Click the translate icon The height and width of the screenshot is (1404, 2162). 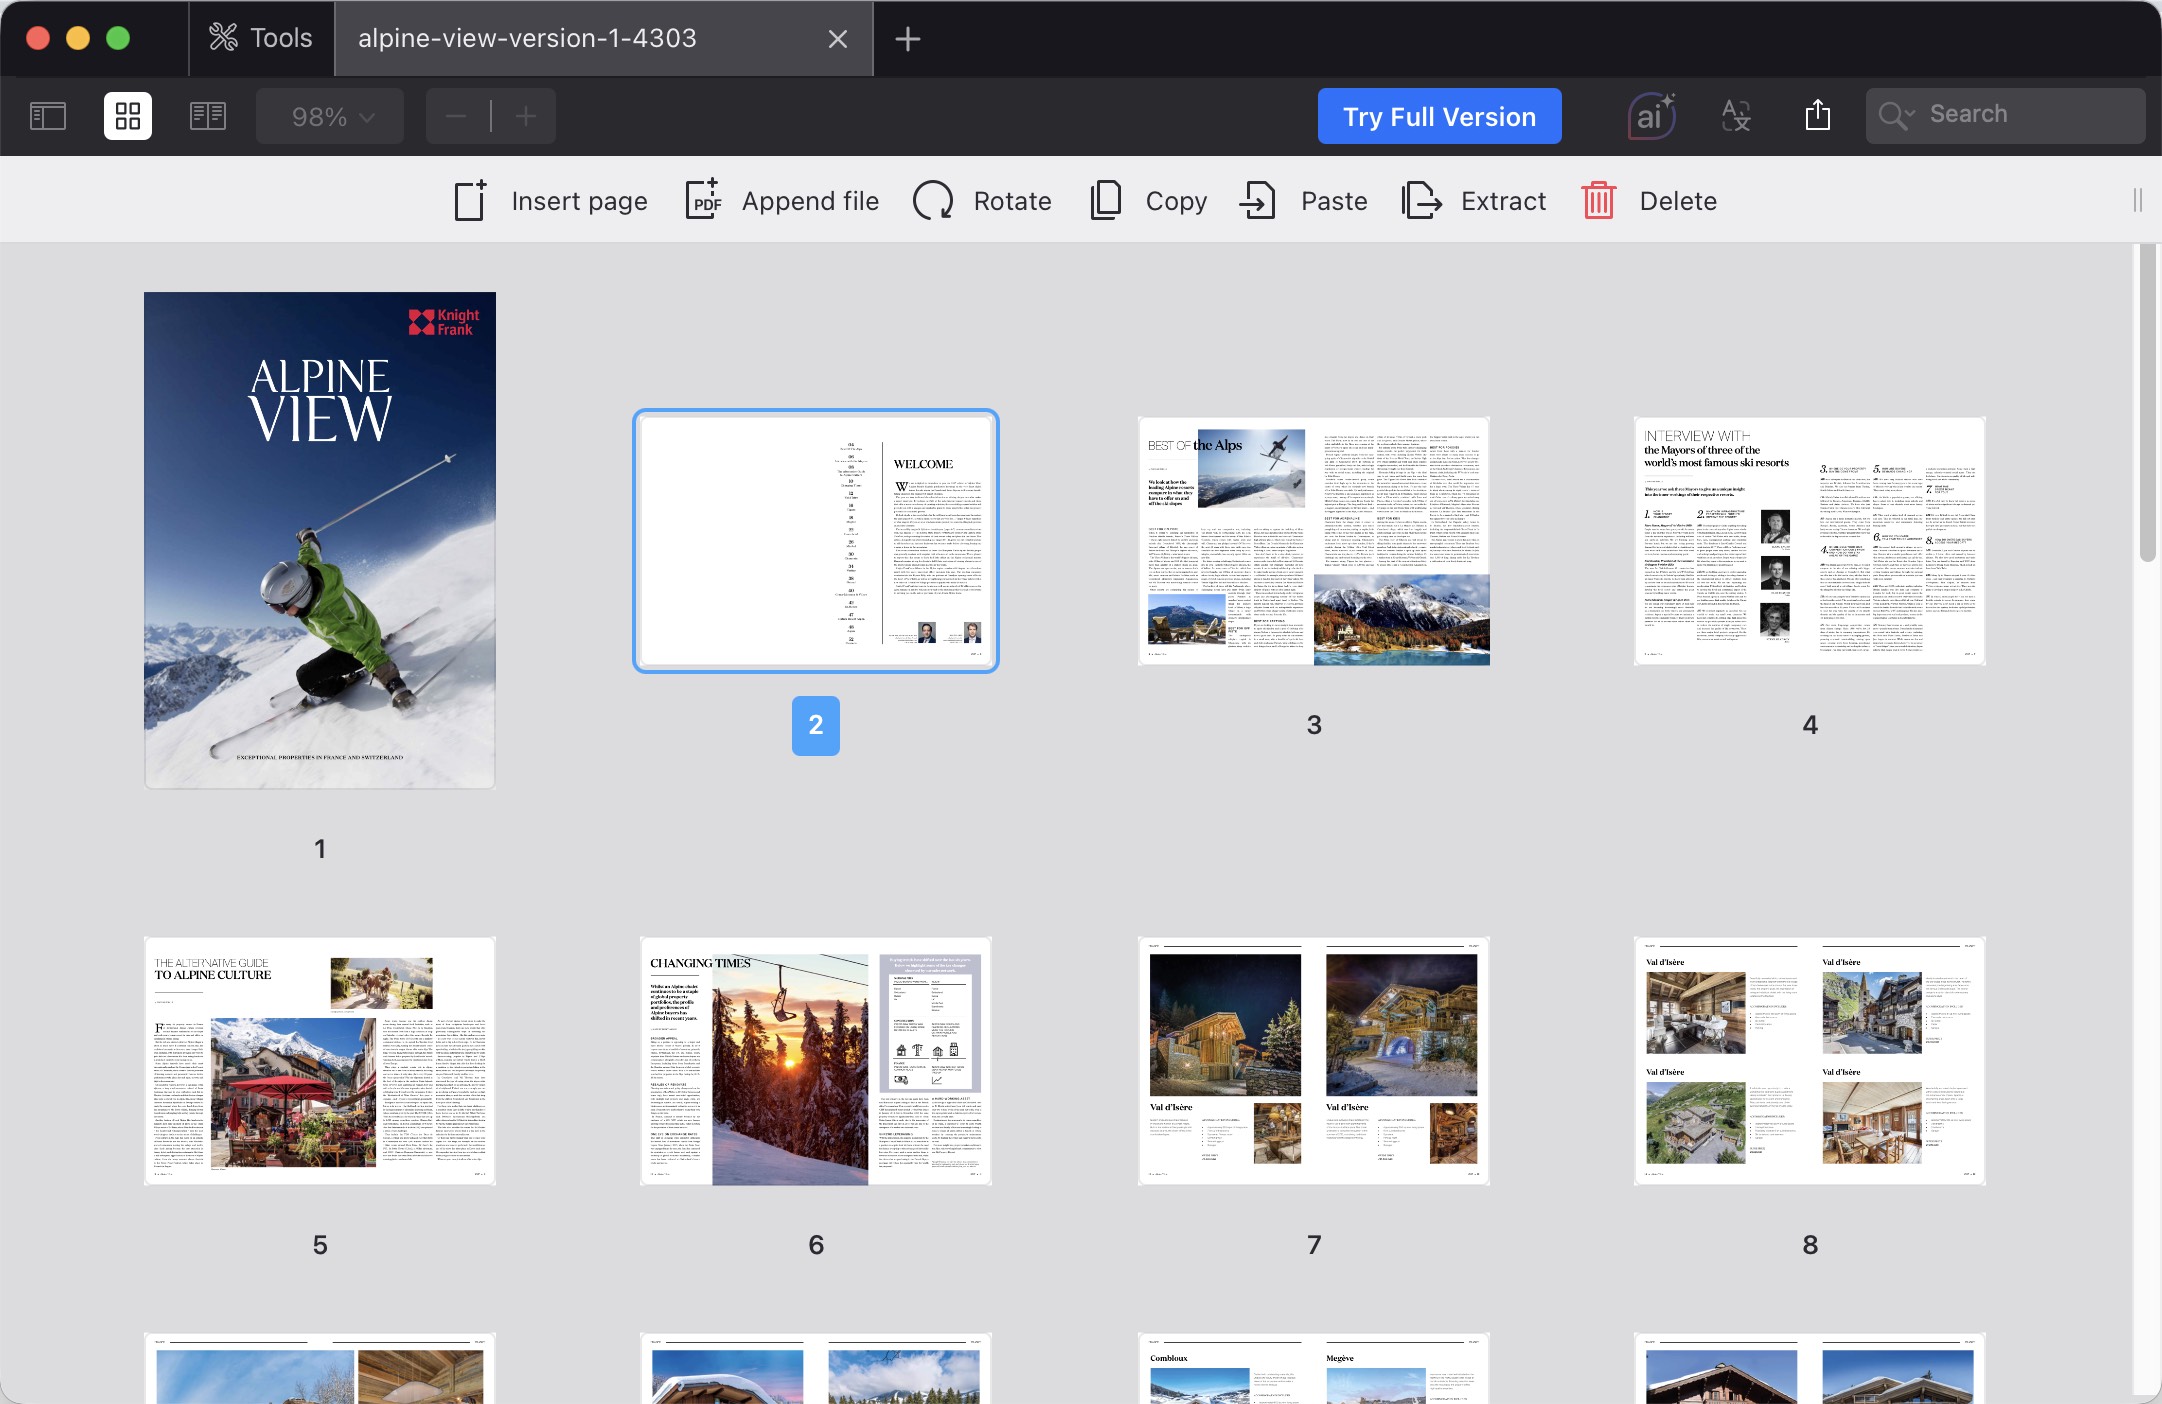click(x=1736, y=116)
